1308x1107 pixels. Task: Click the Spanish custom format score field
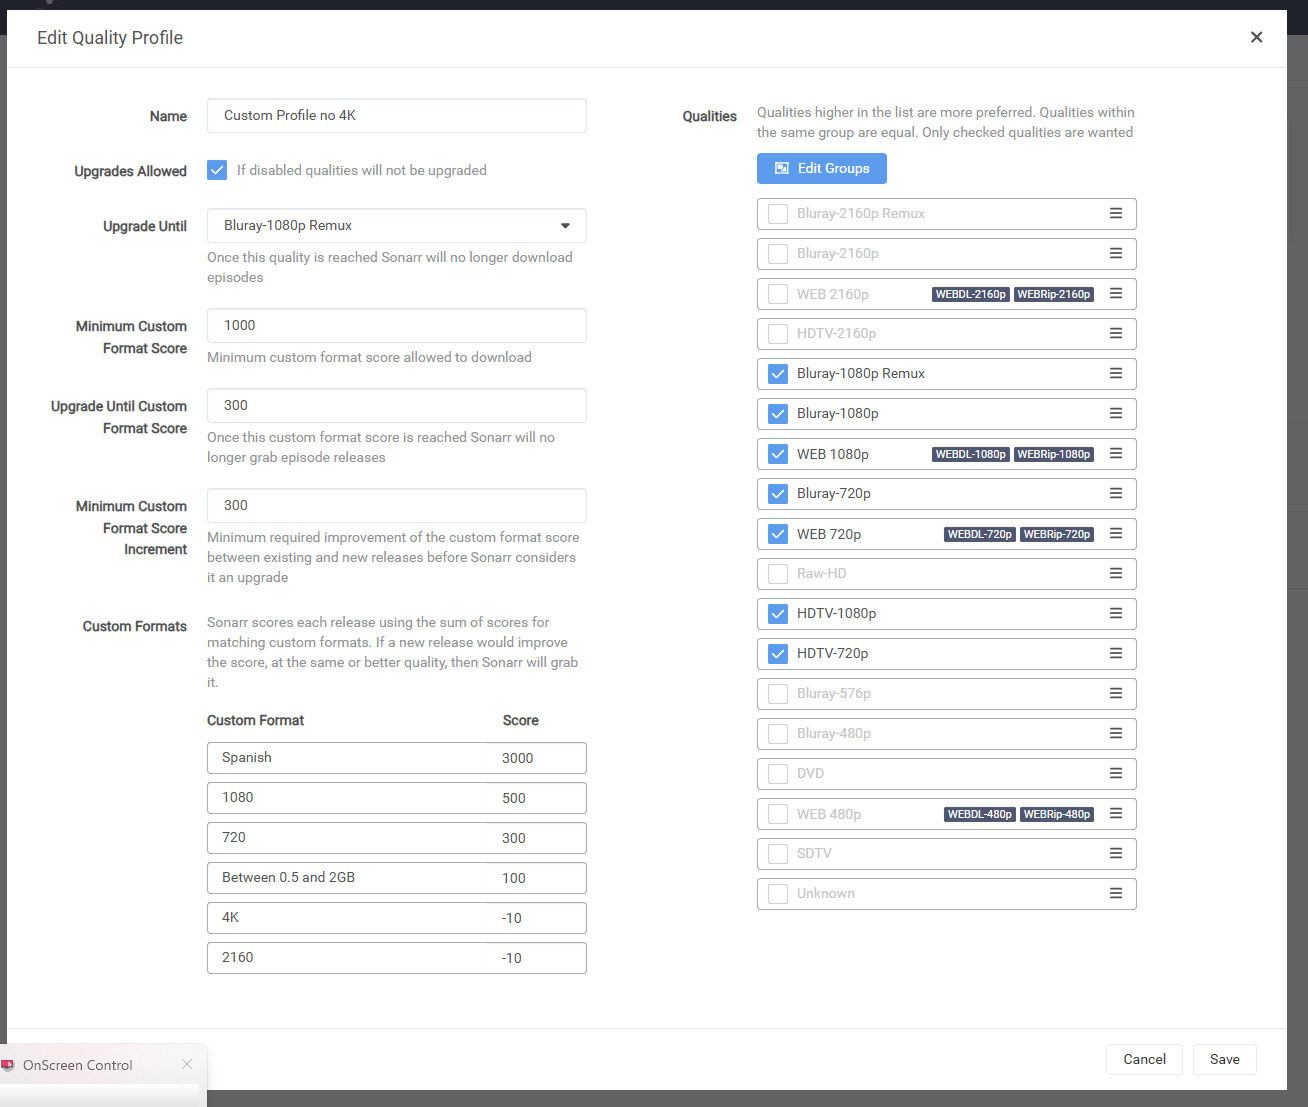tap(535, 758)
